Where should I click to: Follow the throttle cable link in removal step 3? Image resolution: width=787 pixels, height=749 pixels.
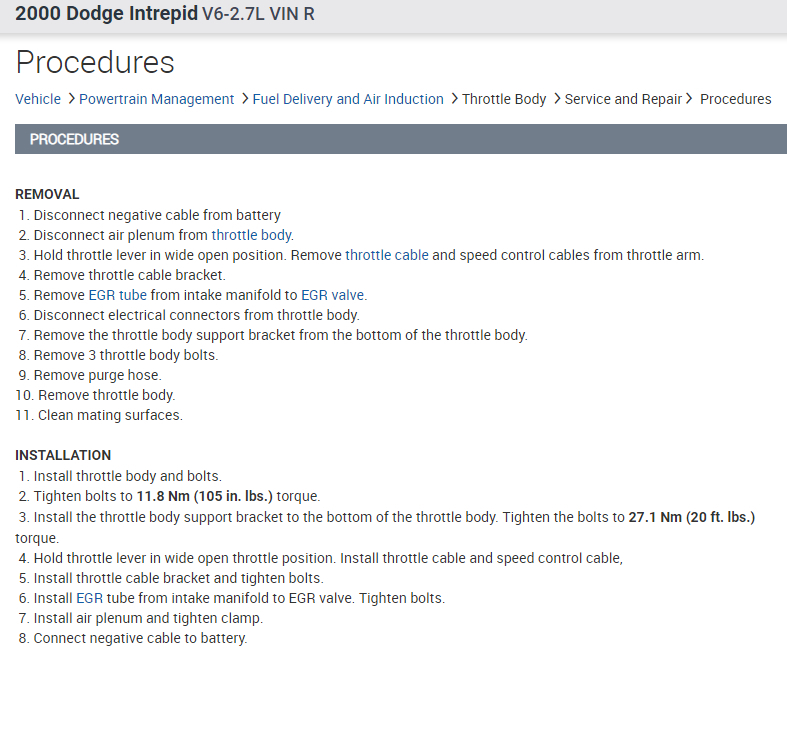[387, 255]
